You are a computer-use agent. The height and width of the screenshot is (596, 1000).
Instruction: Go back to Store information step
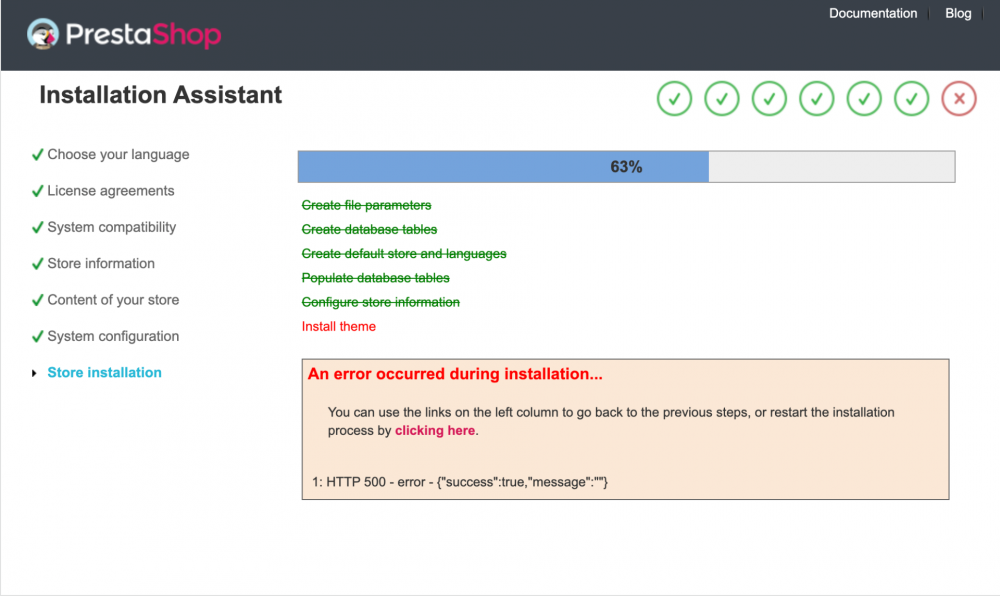click(101, 263)
